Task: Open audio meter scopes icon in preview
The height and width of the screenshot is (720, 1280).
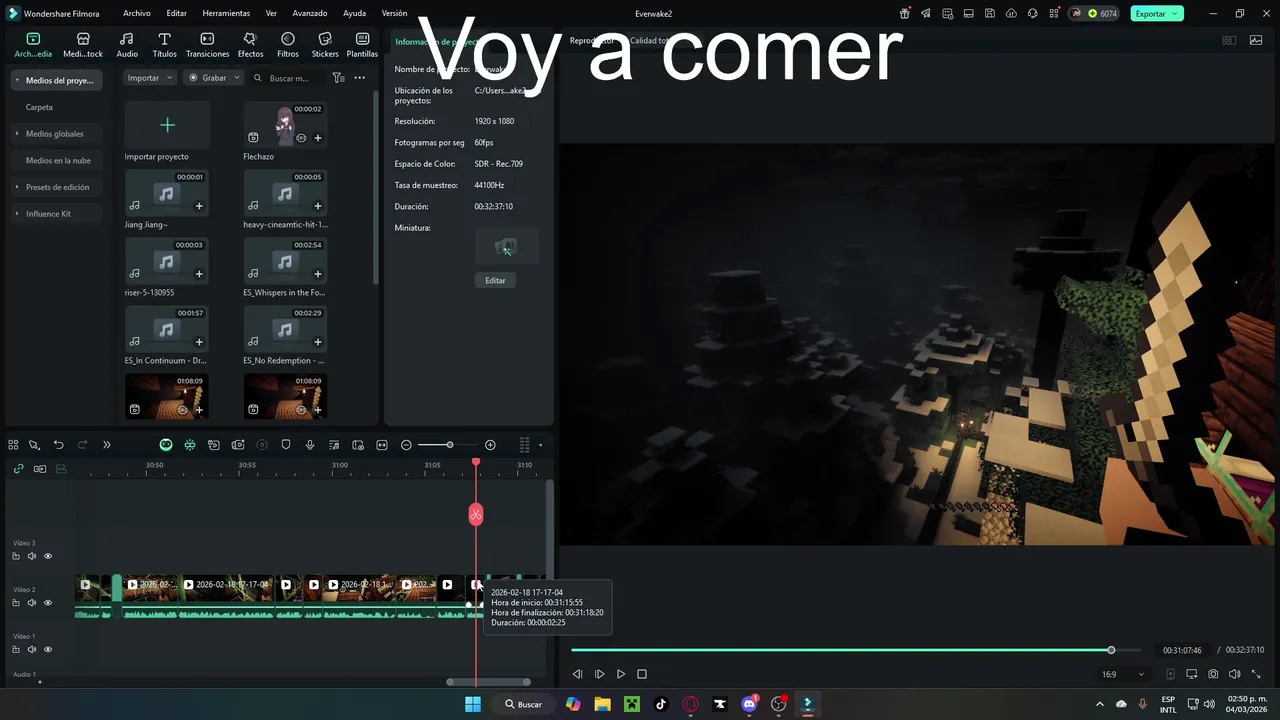Action: tap(1256, 40)
